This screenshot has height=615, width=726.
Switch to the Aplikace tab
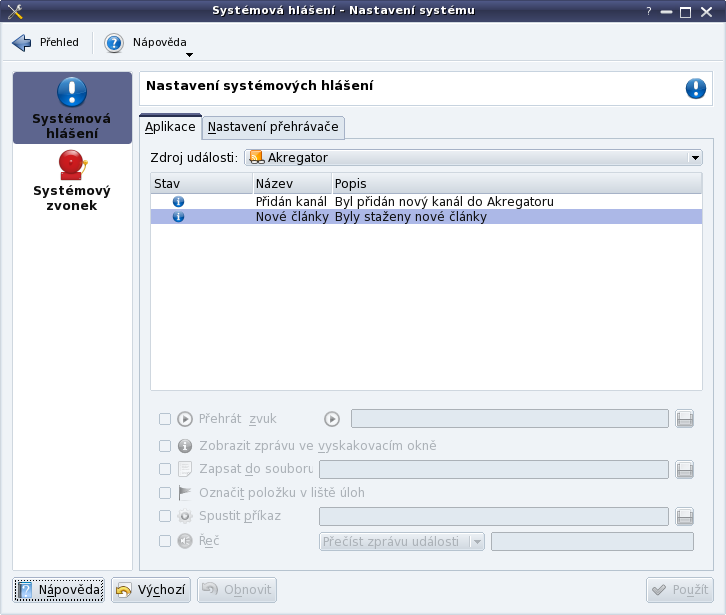tap(170, 126)
